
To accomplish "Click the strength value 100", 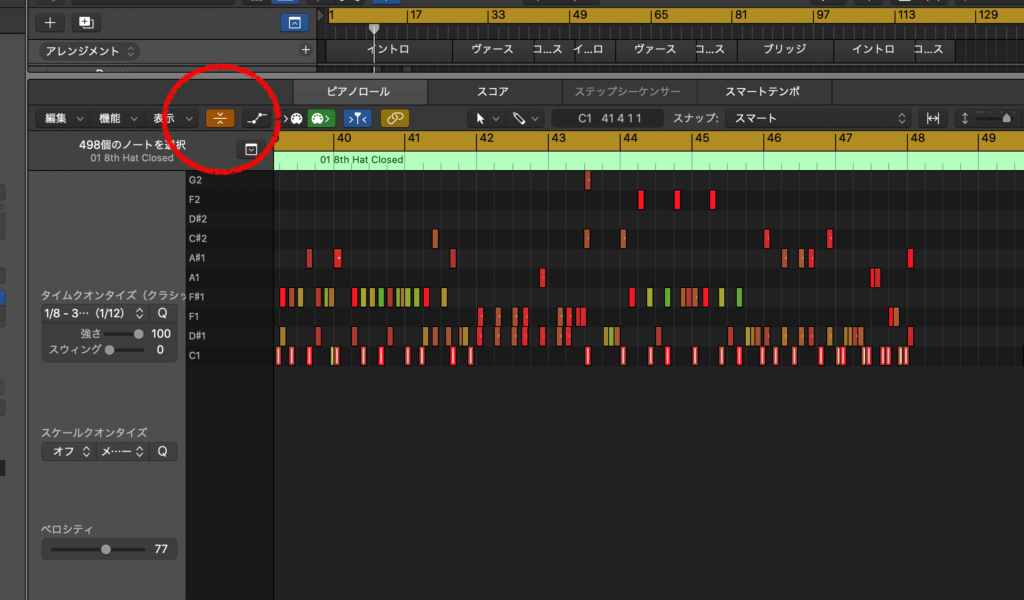I will [x=161, y=334].
